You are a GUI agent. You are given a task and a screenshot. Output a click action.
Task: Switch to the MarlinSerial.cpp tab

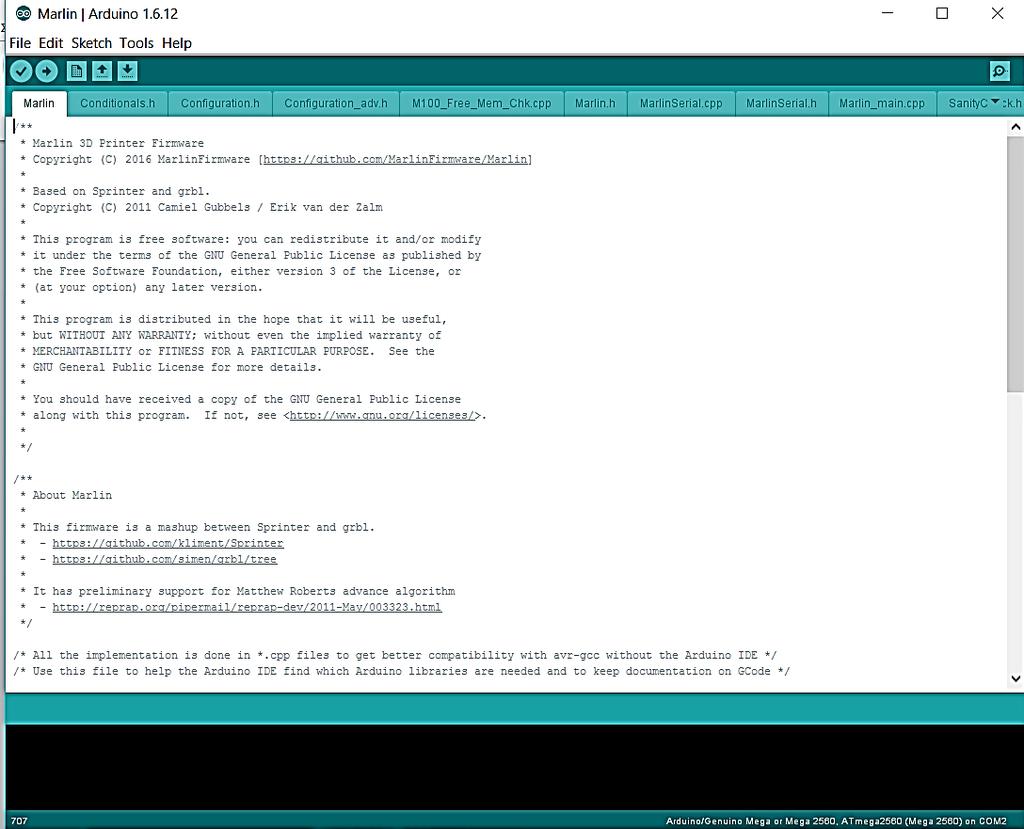click(x=681, y=103)
